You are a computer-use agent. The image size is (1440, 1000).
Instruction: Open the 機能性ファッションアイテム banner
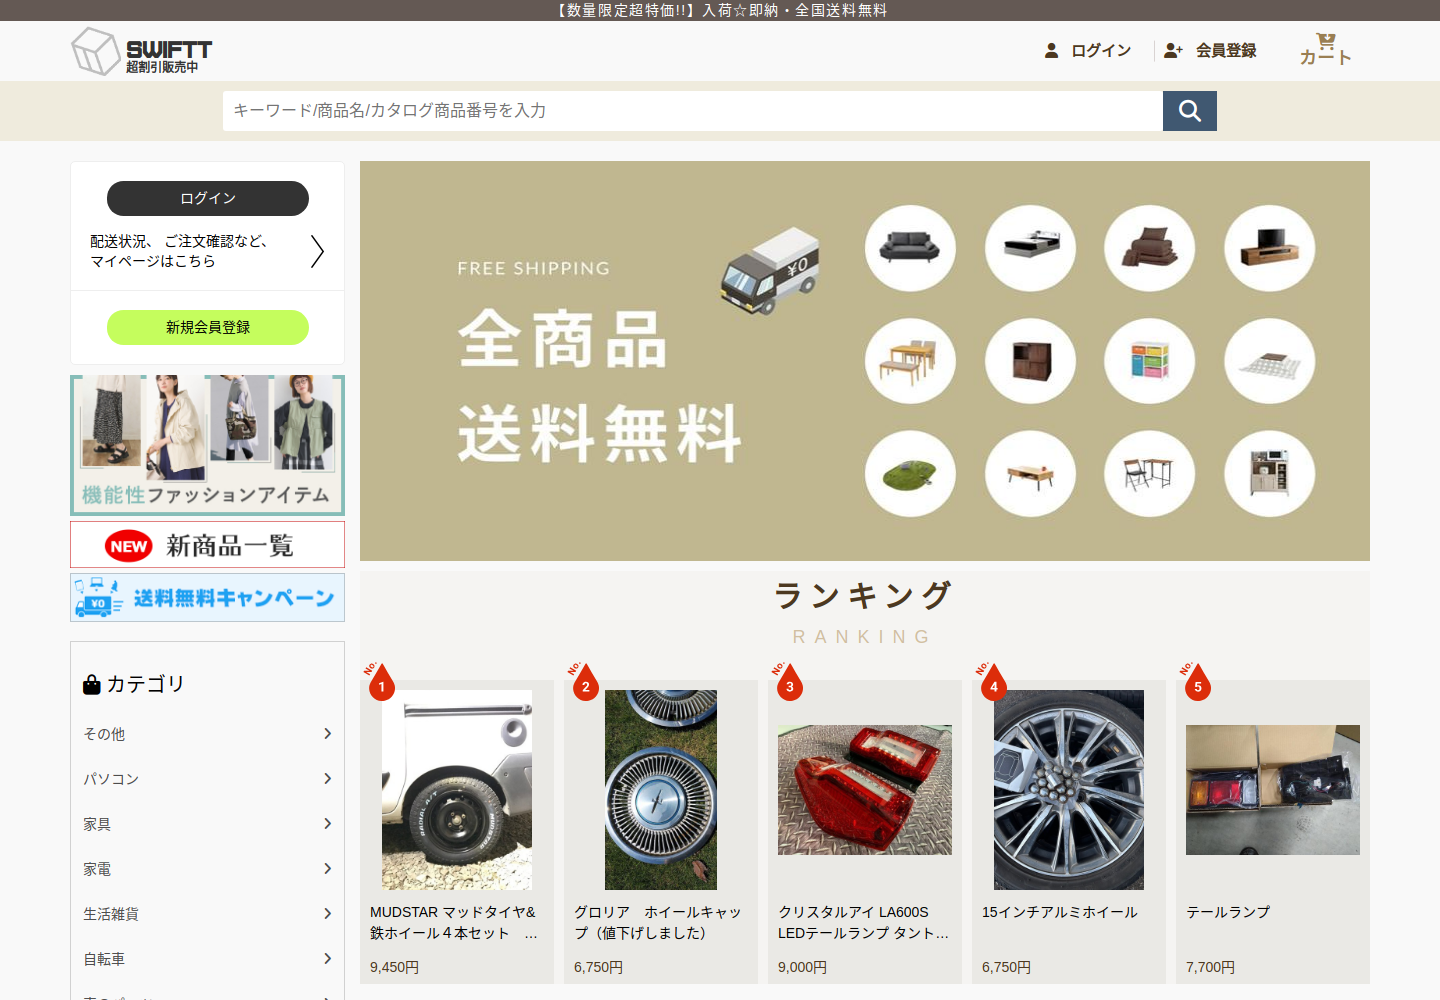(x=208, y=445)
